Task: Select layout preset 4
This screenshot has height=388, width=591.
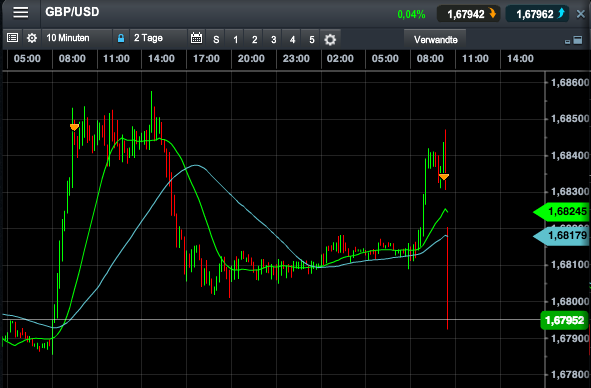Action: pyautogui.click(x=292, y=39)
